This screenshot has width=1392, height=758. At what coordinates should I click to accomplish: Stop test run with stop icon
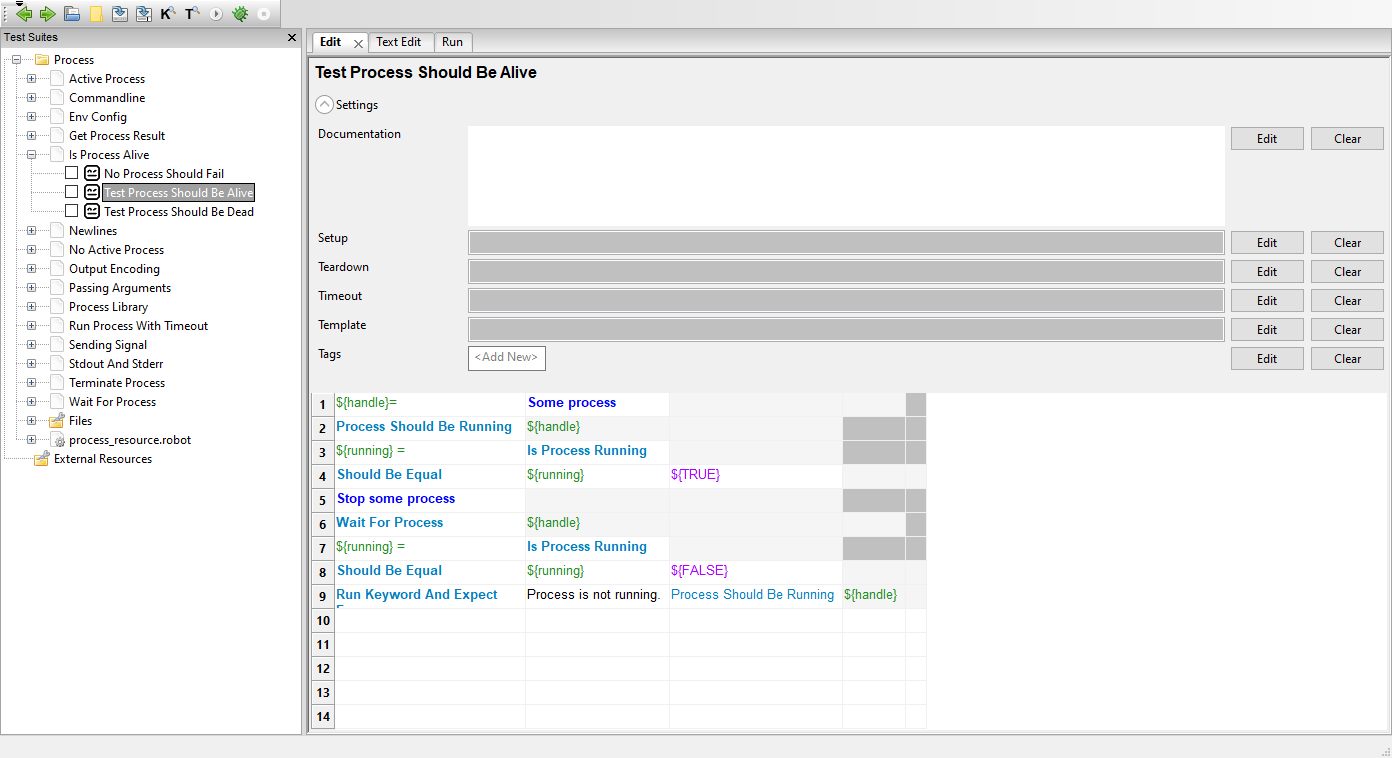pyautogui.click(x=264, y=14)
